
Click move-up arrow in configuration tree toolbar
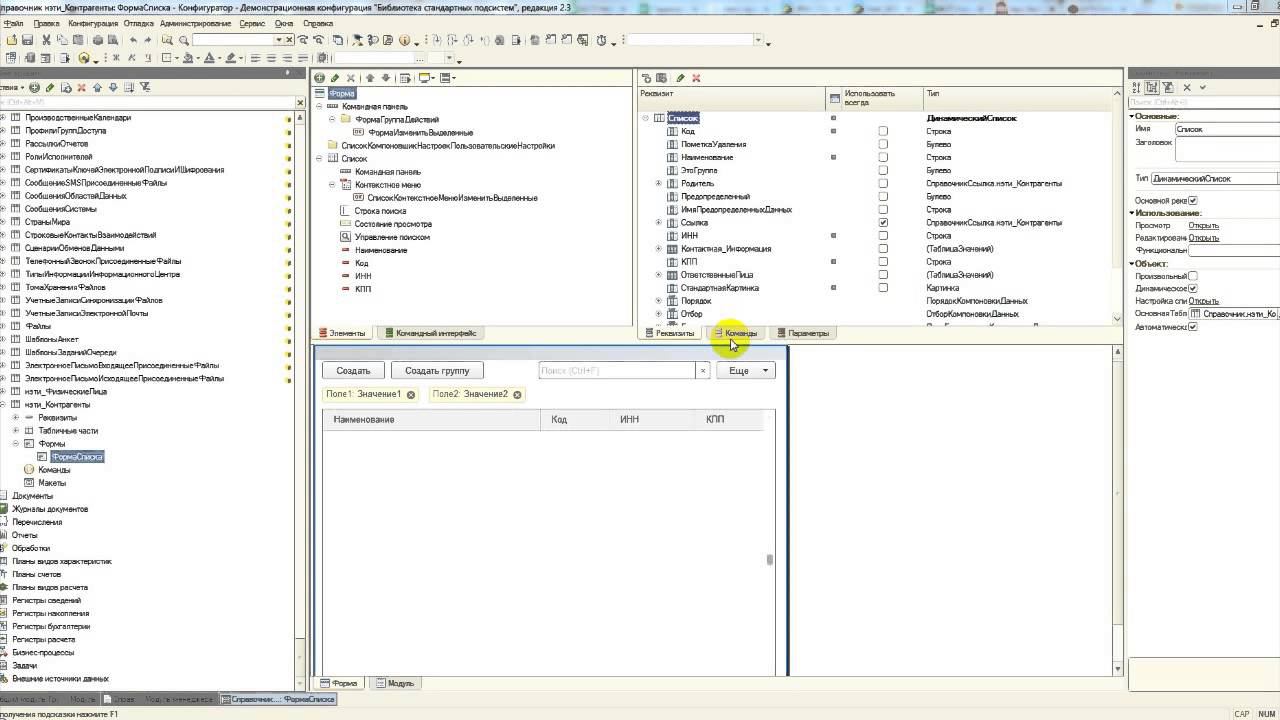(97, 87)
